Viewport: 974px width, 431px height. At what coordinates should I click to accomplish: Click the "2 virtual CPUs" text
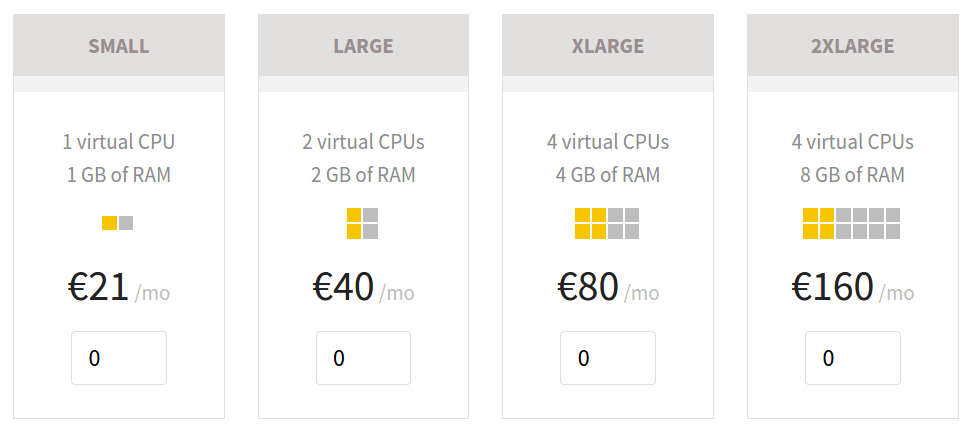point(363,142)
